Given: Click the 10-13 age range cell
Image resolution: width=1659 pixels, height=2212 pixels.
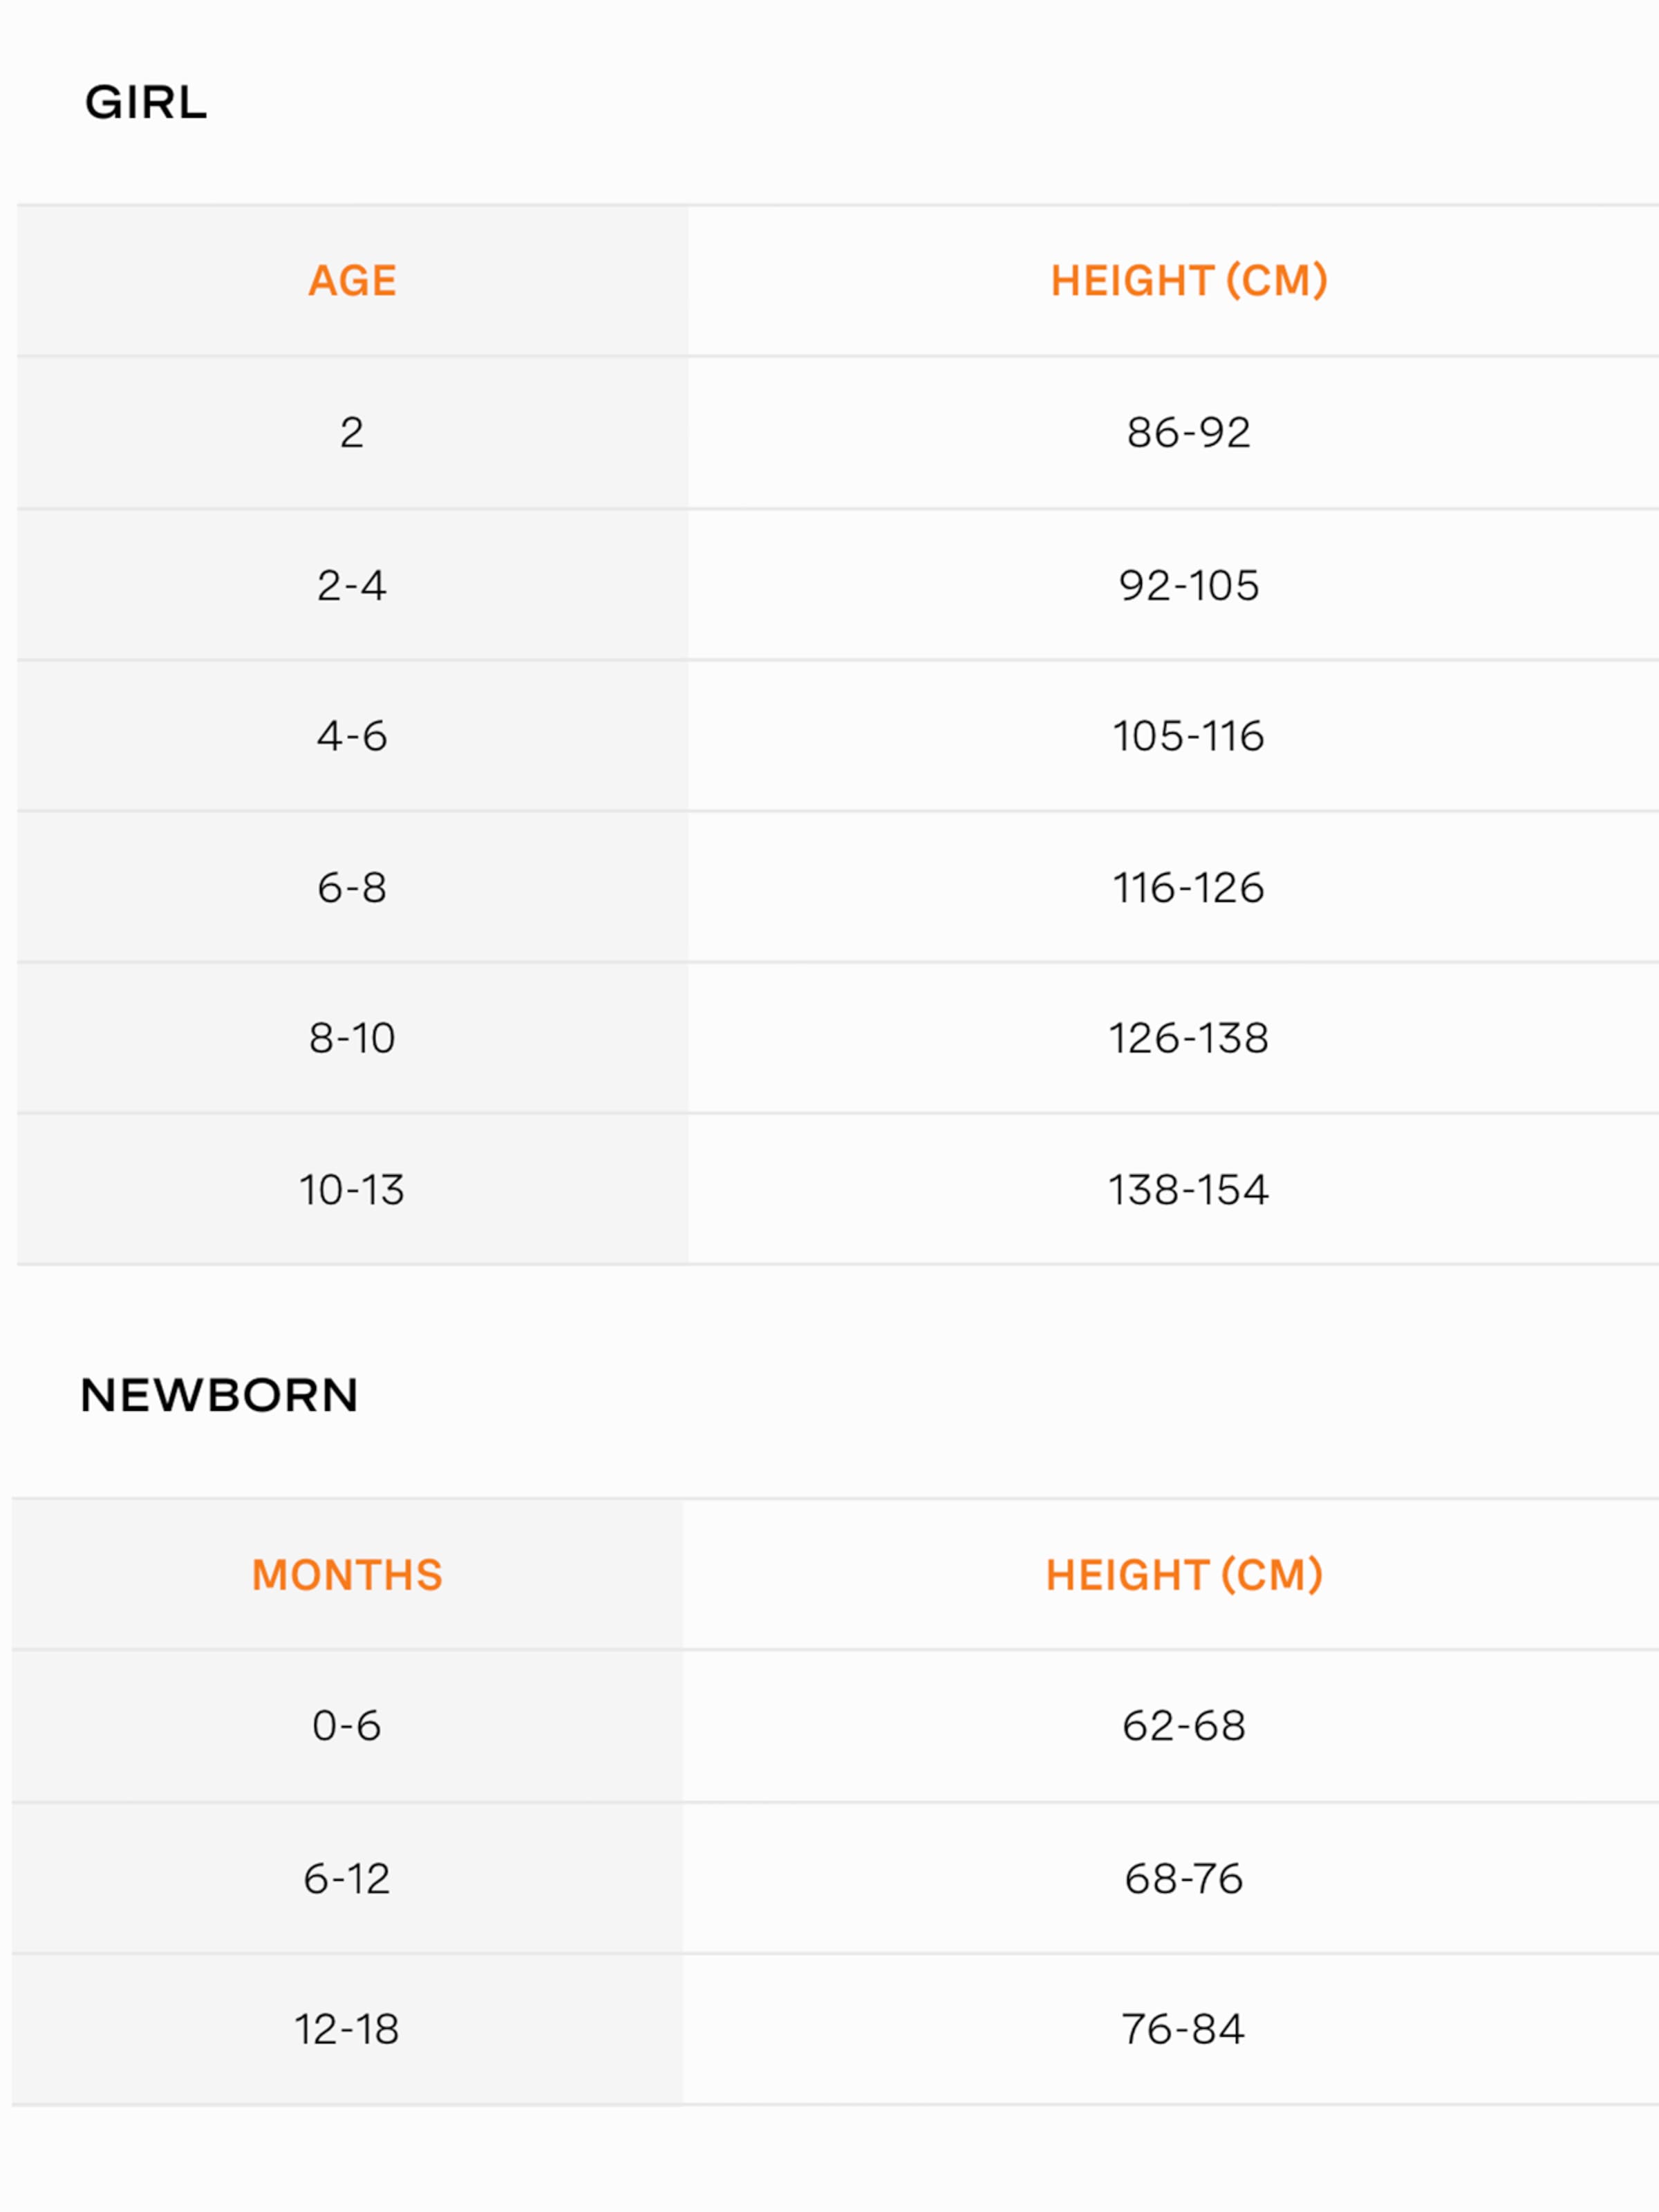Looking at the screenshot, I should pos(352,1190).
